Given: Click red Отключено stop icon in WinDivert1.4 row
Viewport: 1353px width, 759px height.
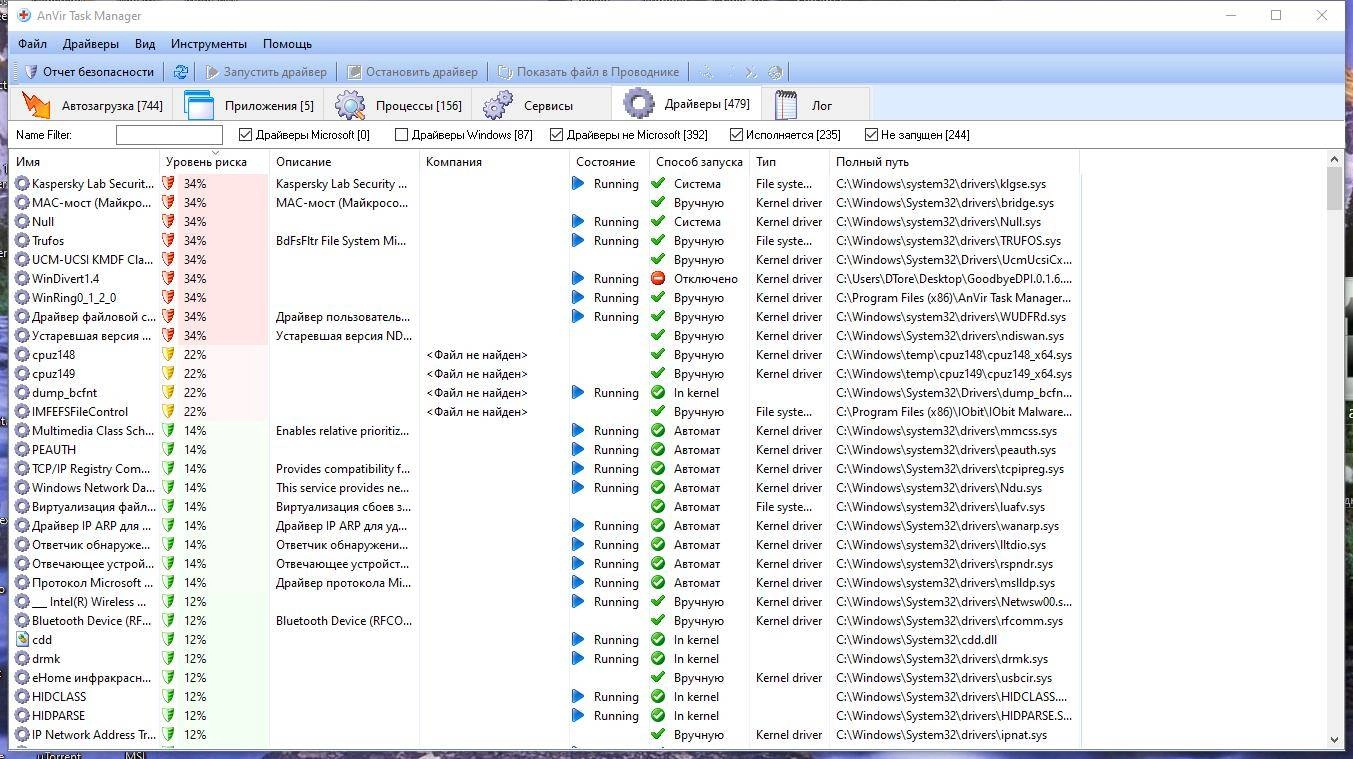Looking at the screenshot, I should tap(658, 279).
